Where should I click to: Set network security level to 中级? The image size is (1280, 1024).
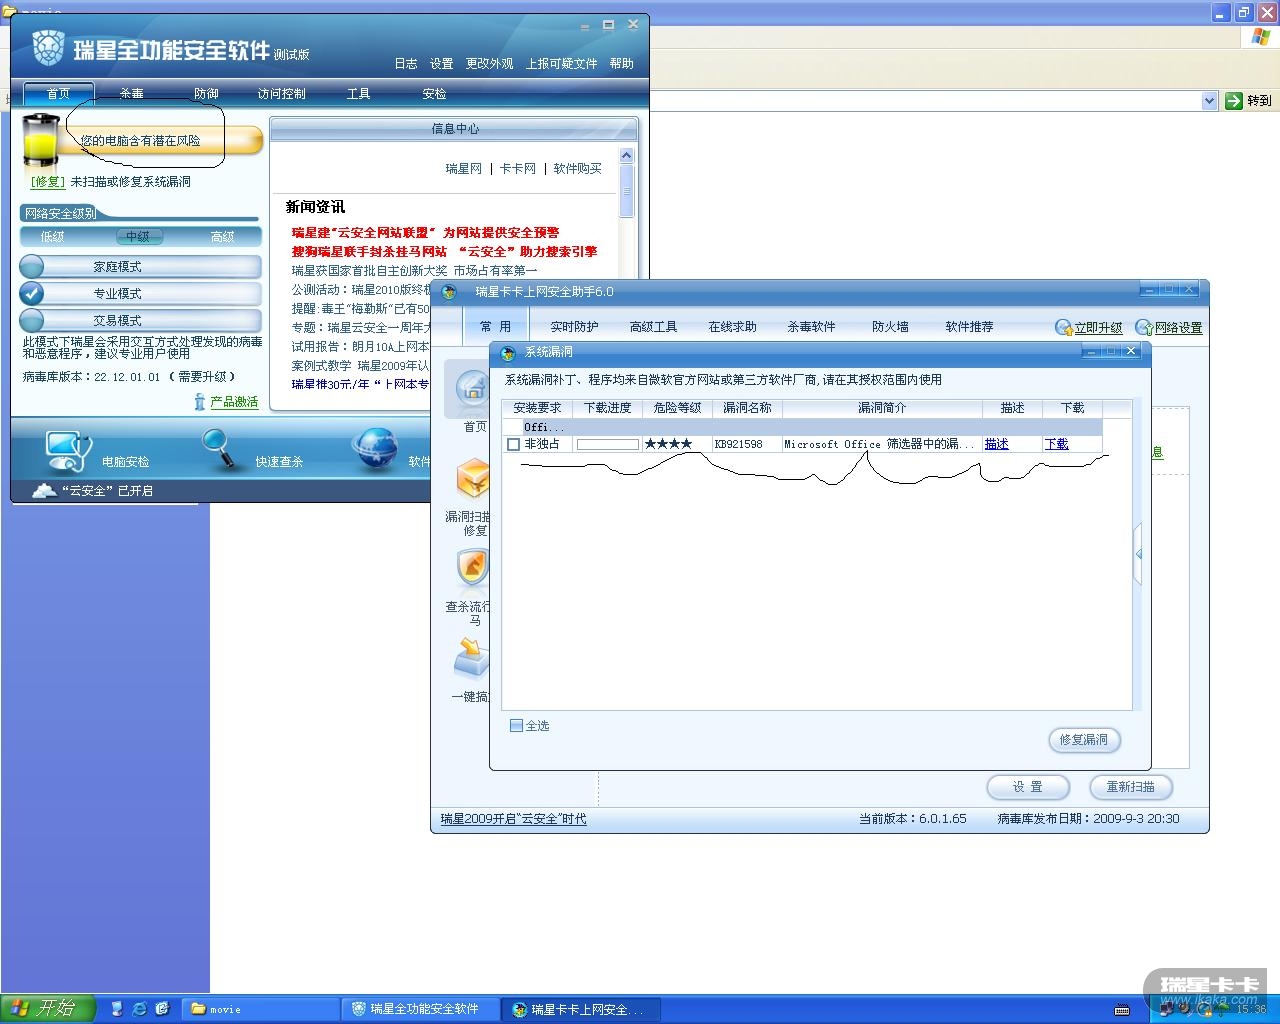coord(137,237)
